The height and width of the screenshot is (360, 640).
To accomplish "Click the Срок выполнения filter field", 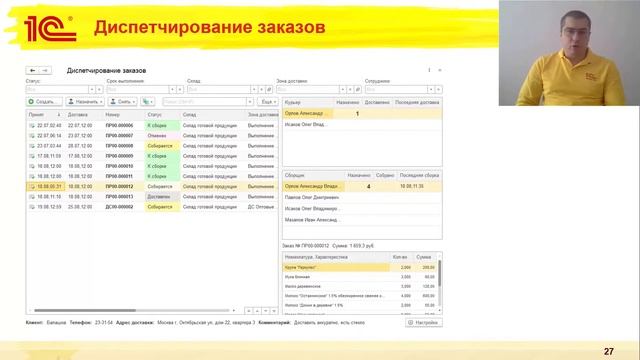I will coord(138,89).
